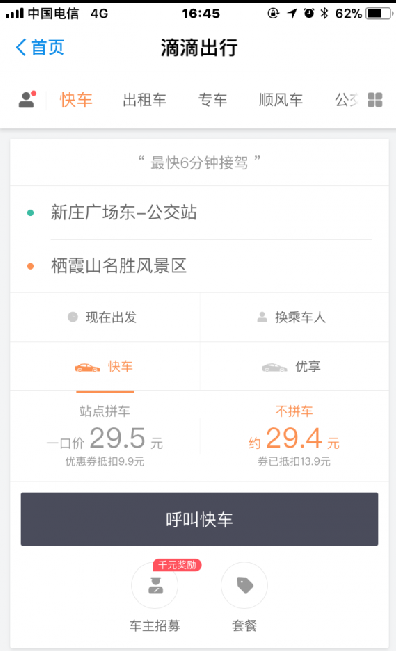This screenshot has width=396, height=651.
Task: Go back to 首页
Action: 40,47
